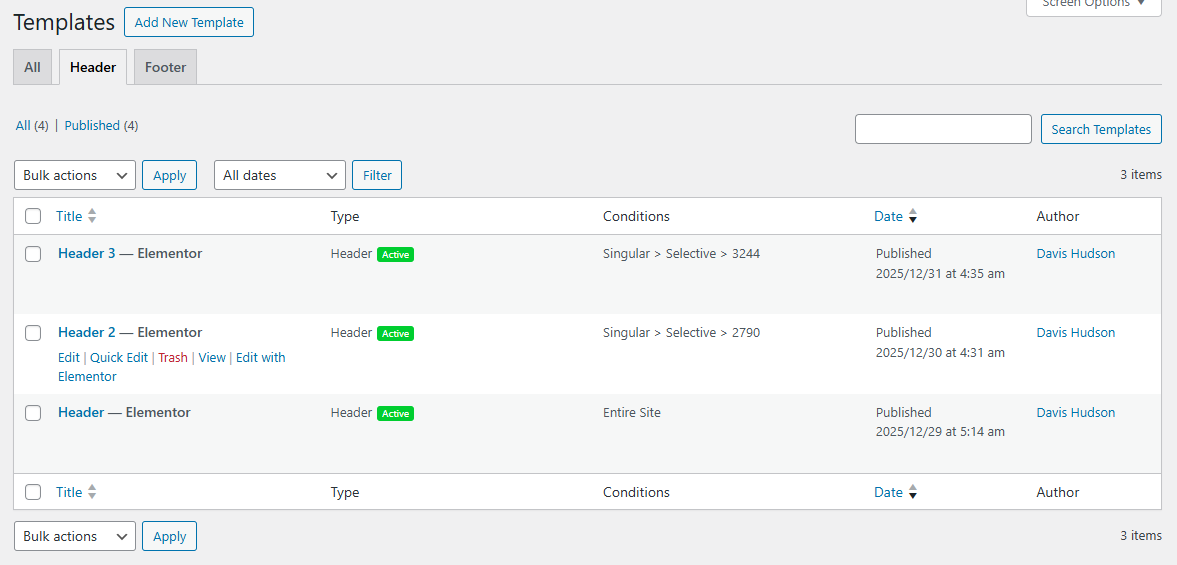The width and height of the screenshot is (1177, 565).
Task: Toggle select-all checkbox in table footer
Action: click(x=33, y=492)
